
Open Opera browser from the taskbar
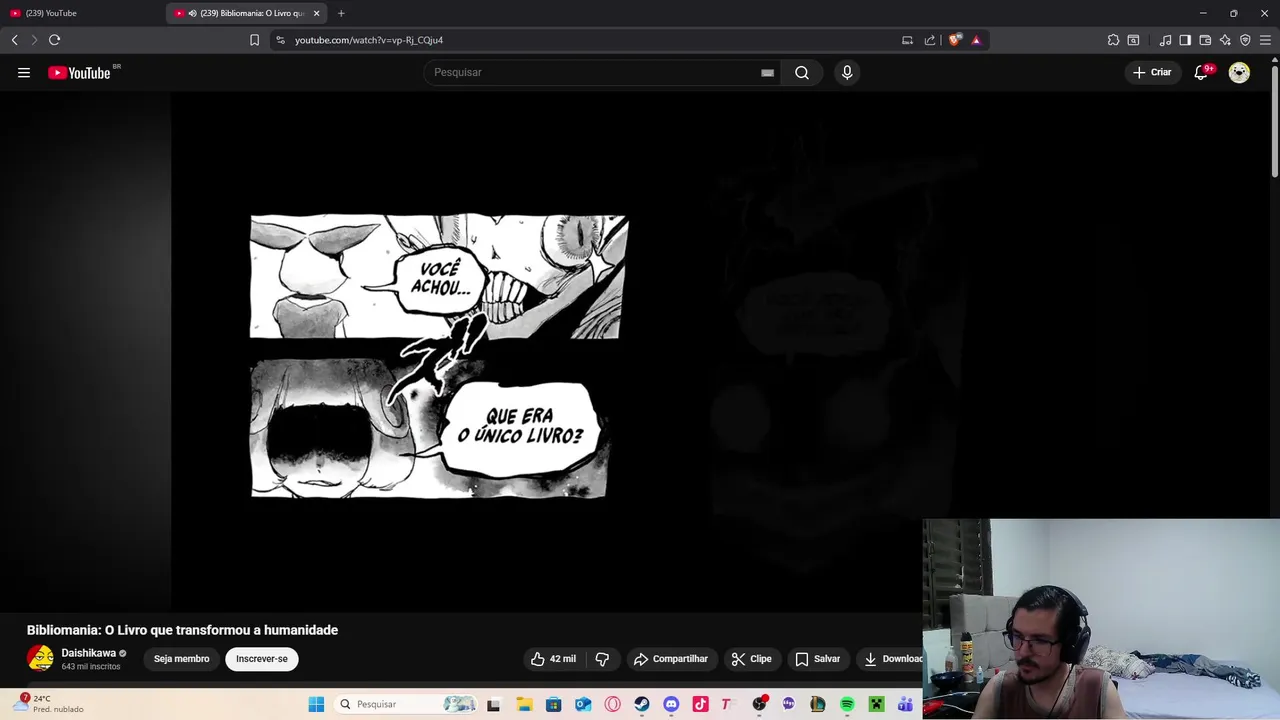(x=612, y=704)
